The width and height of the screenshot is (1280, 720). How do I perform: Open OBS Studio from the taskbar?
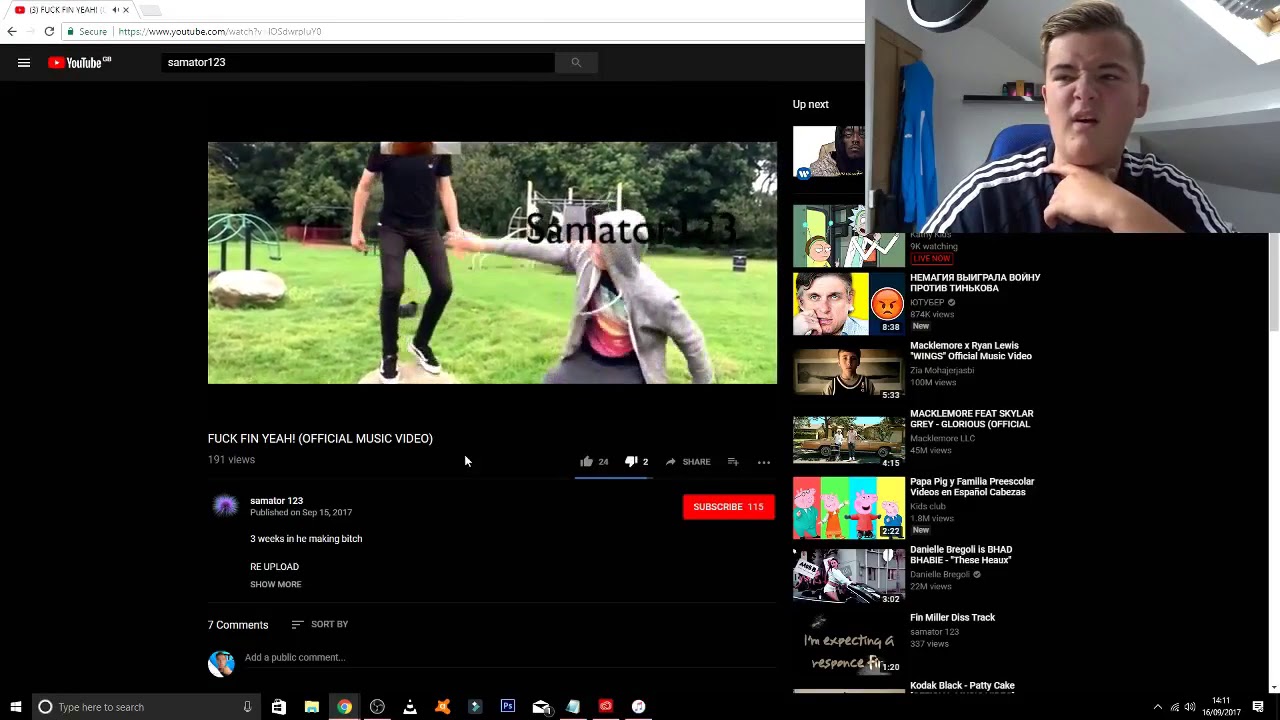coord(377,707)
